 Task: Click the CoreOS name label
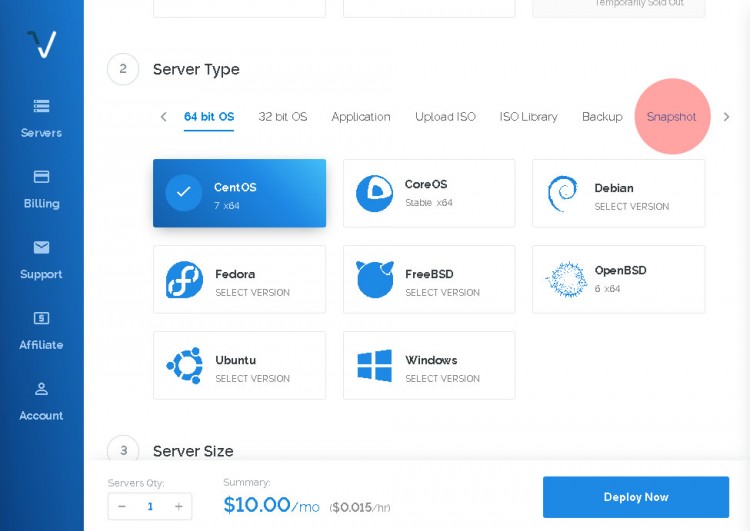(x=426, y=185)
